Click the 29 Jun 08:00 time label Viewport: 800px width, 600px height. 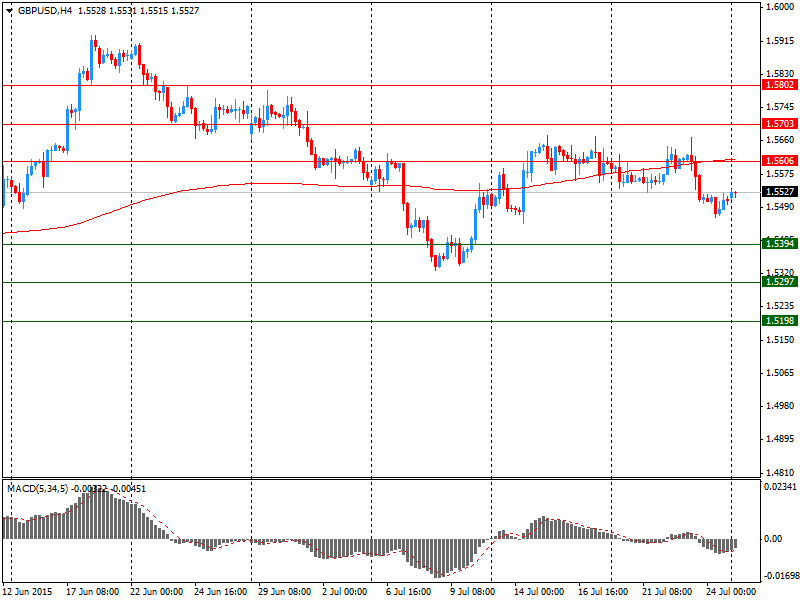click(x=284, y=592)
